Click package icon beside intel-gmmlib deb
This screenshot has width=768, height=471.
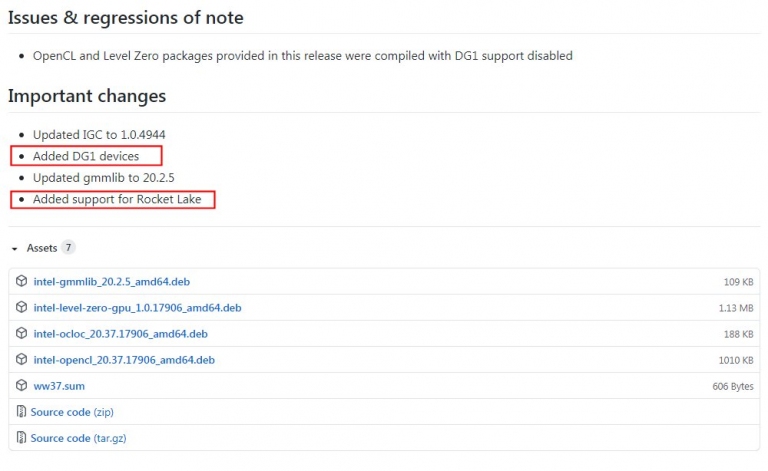[21, 281]
